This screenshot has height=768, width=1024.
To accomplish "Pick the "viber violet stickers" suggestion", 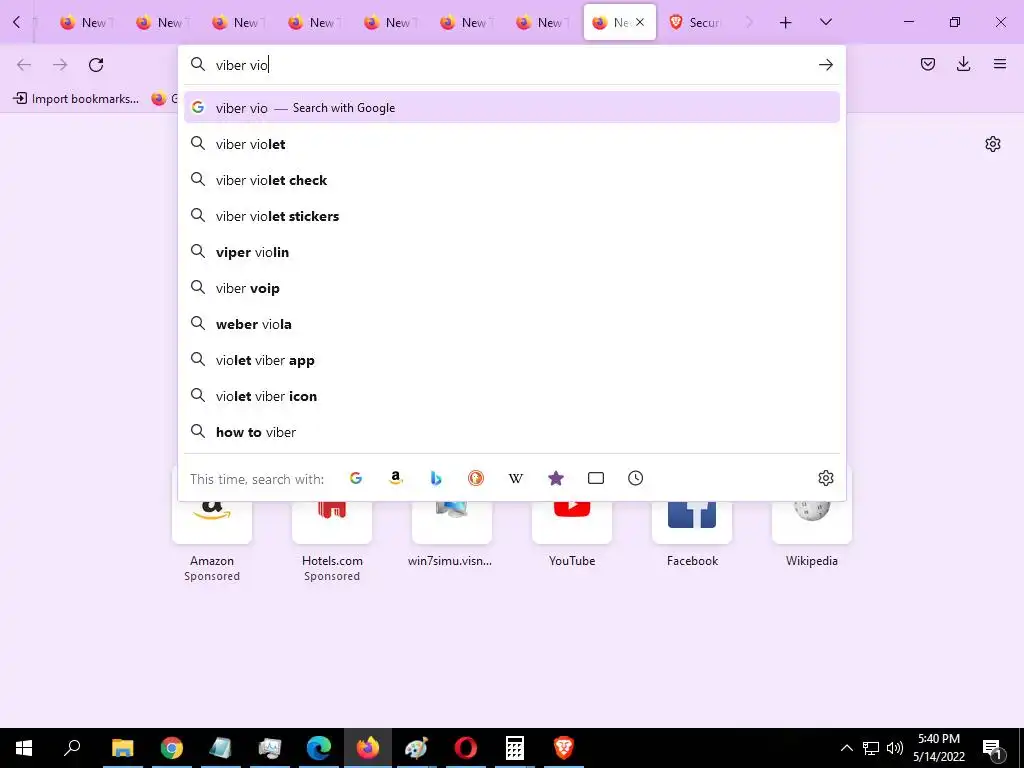I will tap(512, 216).
